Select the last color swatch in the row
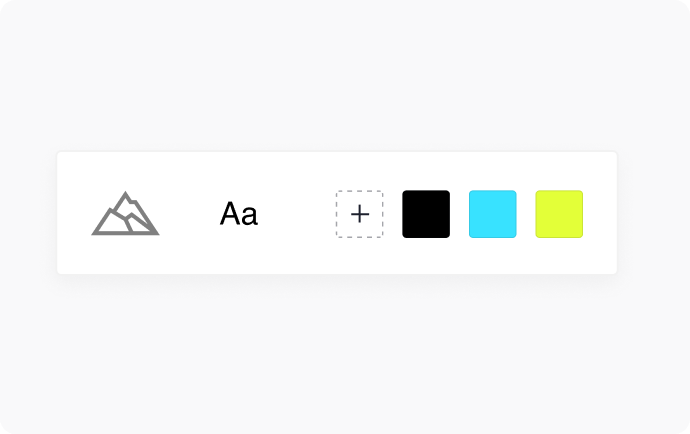Viewport: 690px width, 434px height. (x=559, y=214)
